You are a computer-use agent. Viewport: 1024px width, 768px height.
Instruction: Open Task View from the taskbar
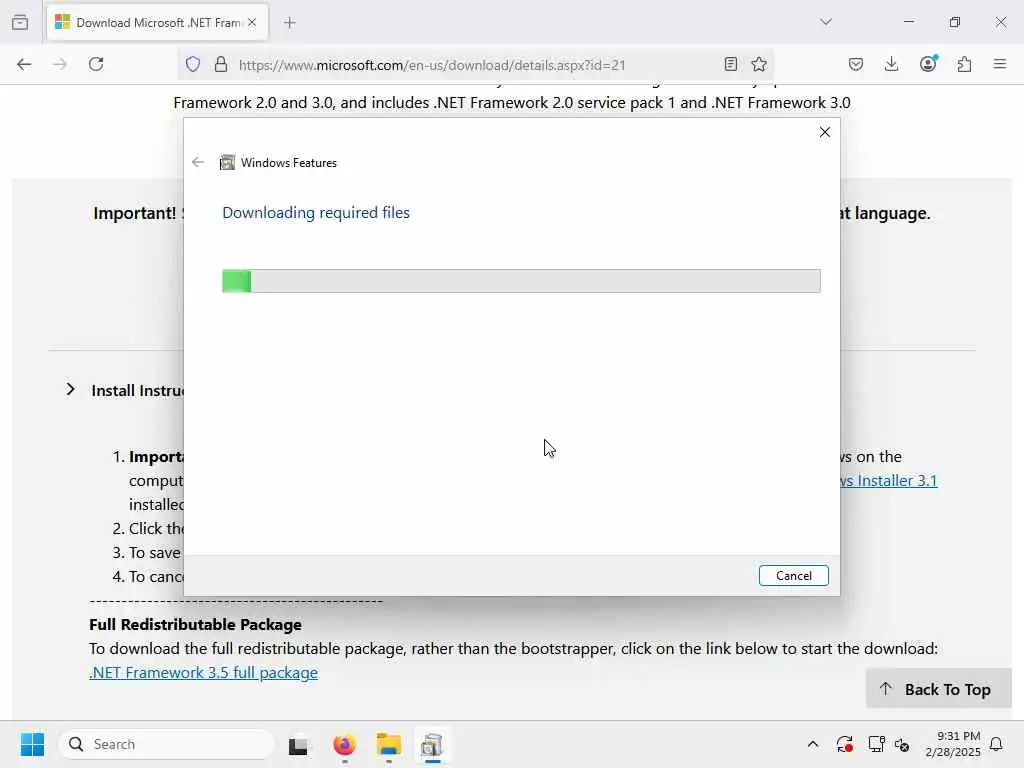pos(298,744)
